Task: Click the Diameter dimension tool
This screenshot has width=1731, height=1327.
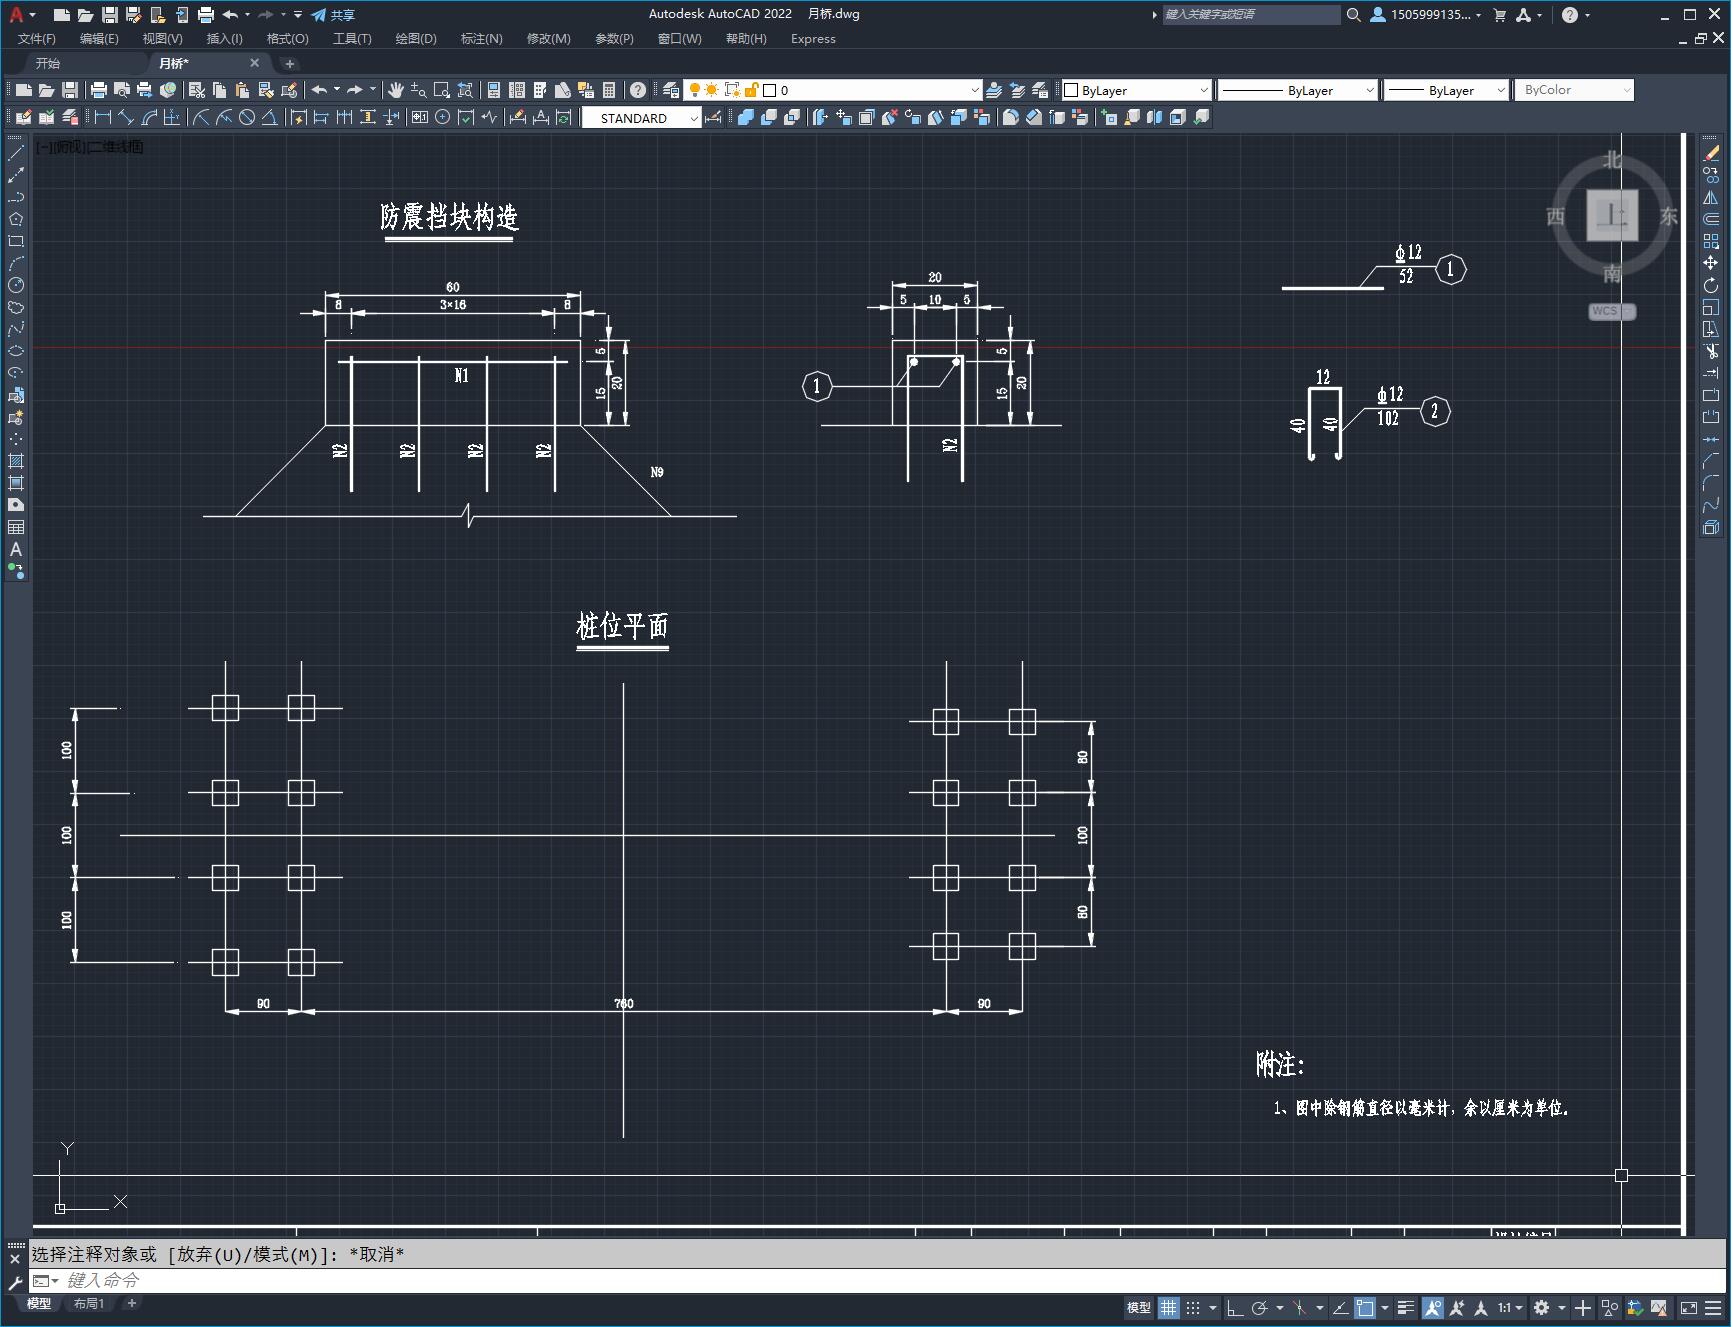Action: coord(247,117)
